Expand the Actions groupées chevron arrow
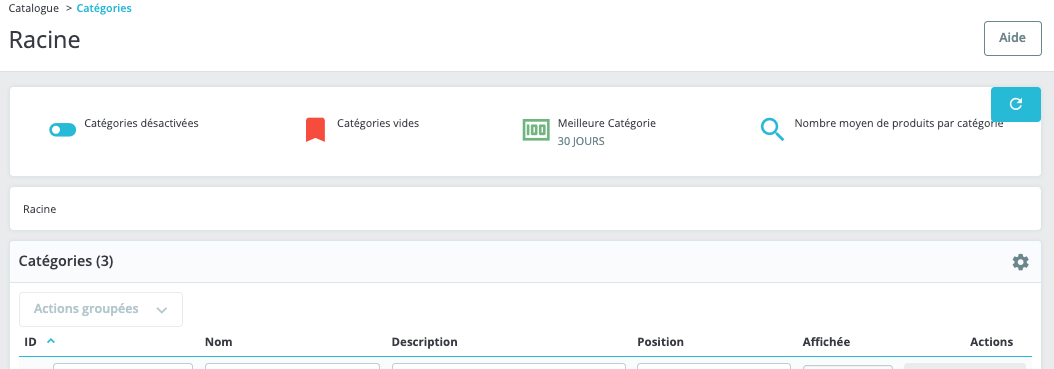Screen dimensions: 1054x369 point(161,310)
